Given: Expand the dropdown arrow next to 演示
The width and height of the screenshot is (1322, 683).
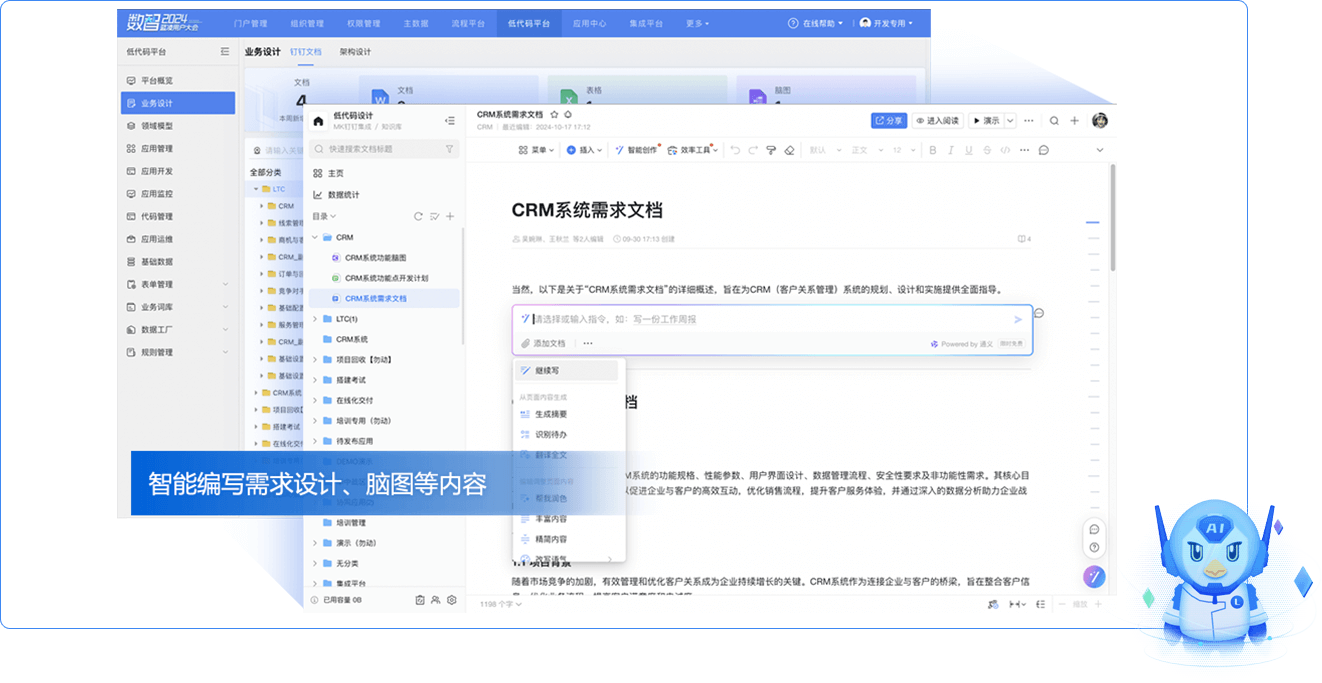Looking at the screenshot, I should (x=1010, y=121).
